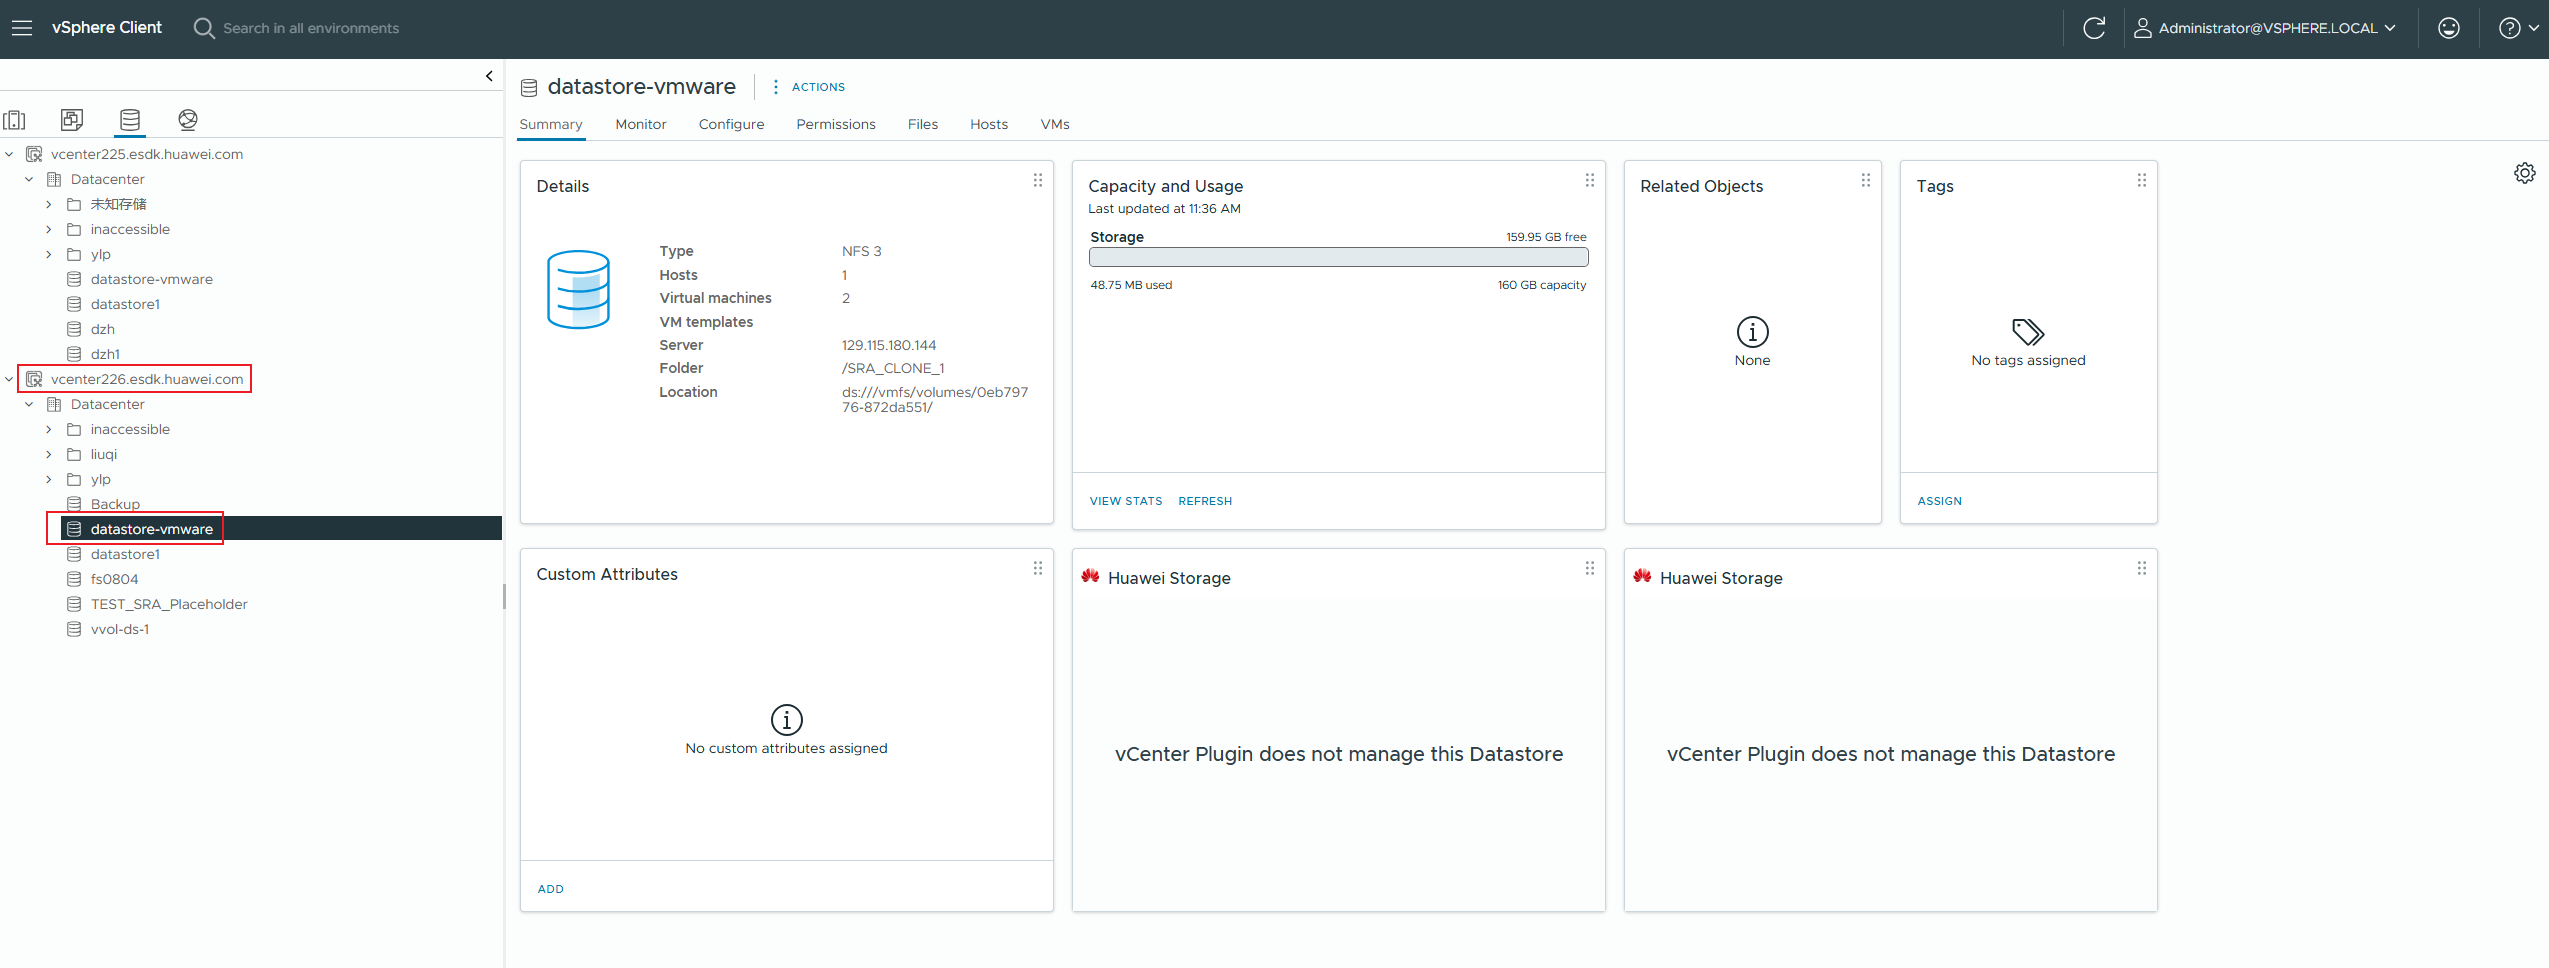Click ASSIGN in Tags card
This screenshot has height=968, width=2549.
[1939, 501]
